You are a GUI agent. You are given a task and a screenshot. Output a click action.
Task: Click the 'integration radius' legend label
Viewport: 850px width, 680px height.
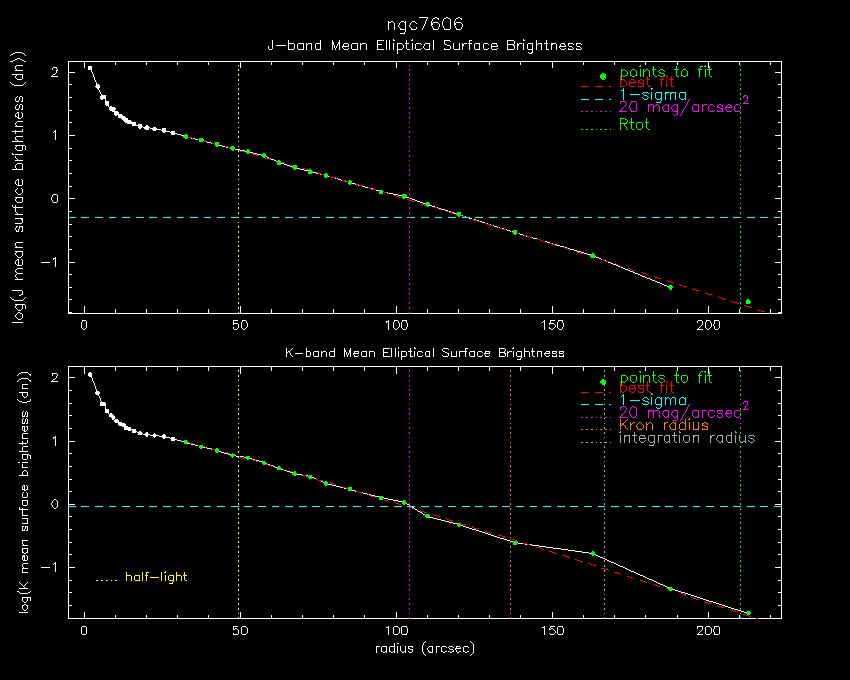coord(687,438)
